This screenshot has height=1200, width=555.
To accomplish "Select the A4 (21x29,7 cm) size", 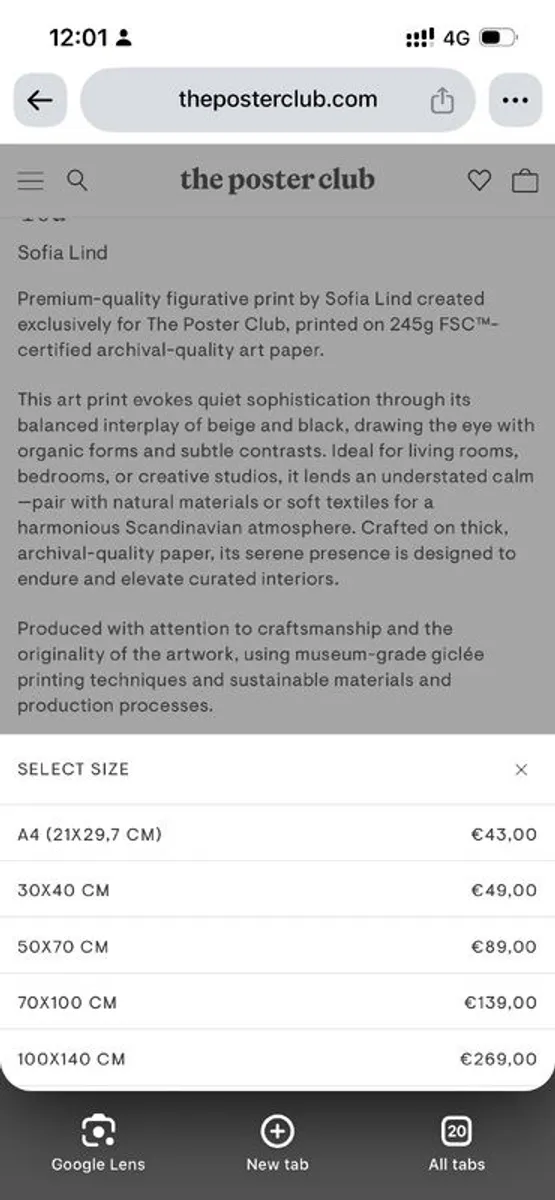I will (x=277, y=834).
